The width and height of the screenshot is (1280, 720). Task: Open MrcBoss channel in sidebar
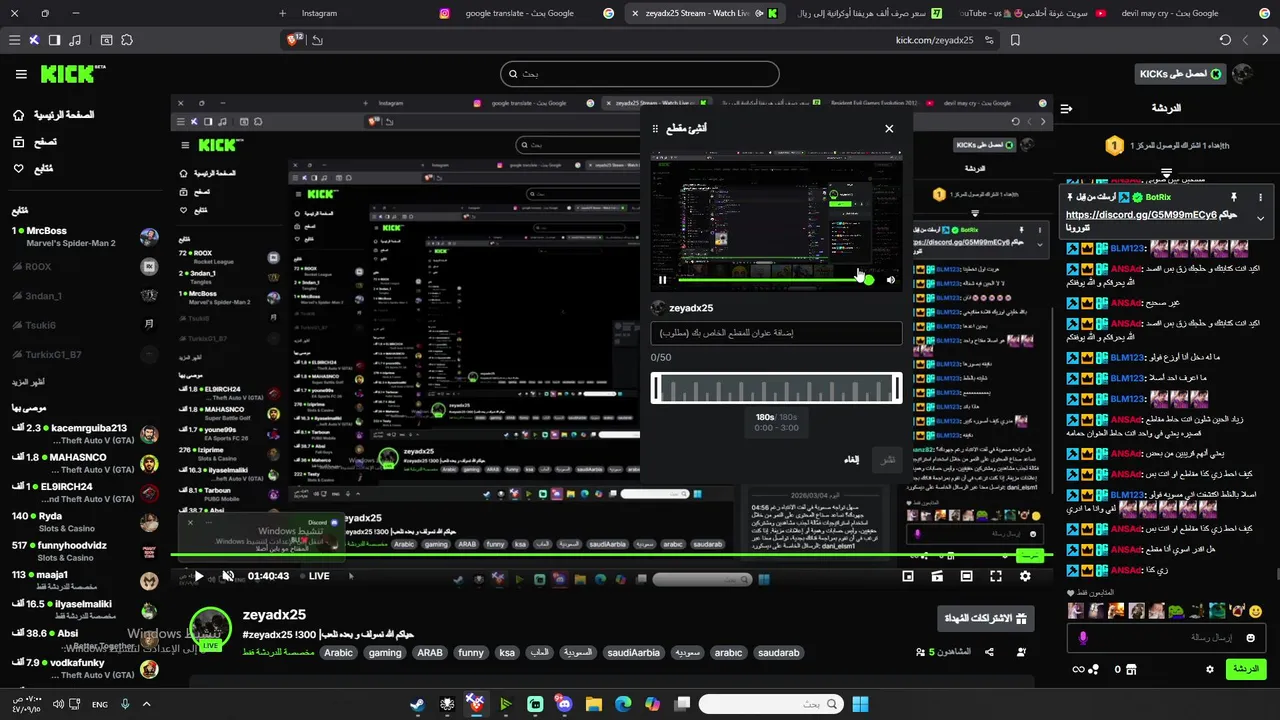(x=85, y=237)
